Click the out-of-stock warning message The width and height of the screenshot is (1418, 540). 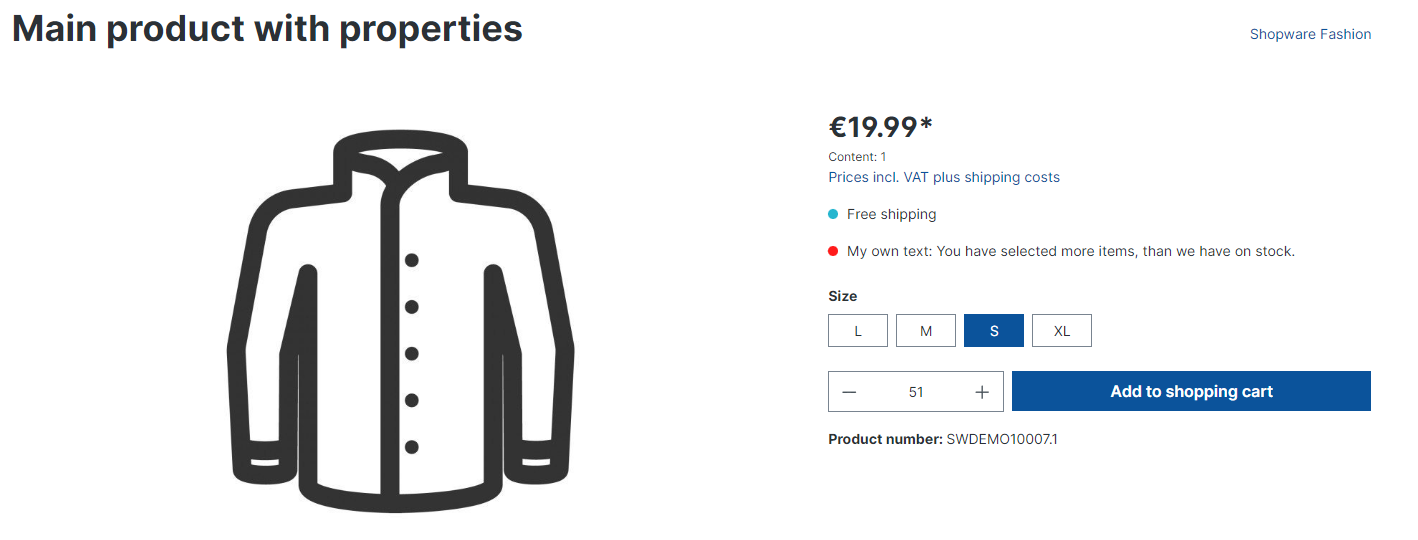1070,251
